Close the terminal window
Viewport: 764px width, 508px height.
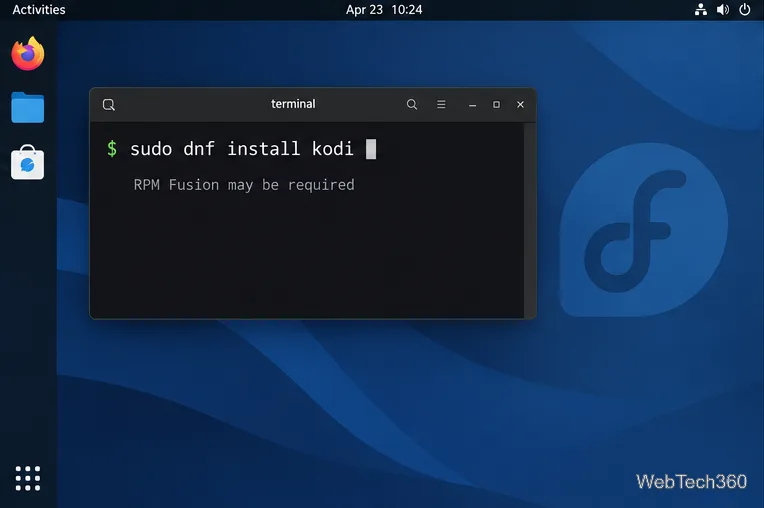click(520, 105)
